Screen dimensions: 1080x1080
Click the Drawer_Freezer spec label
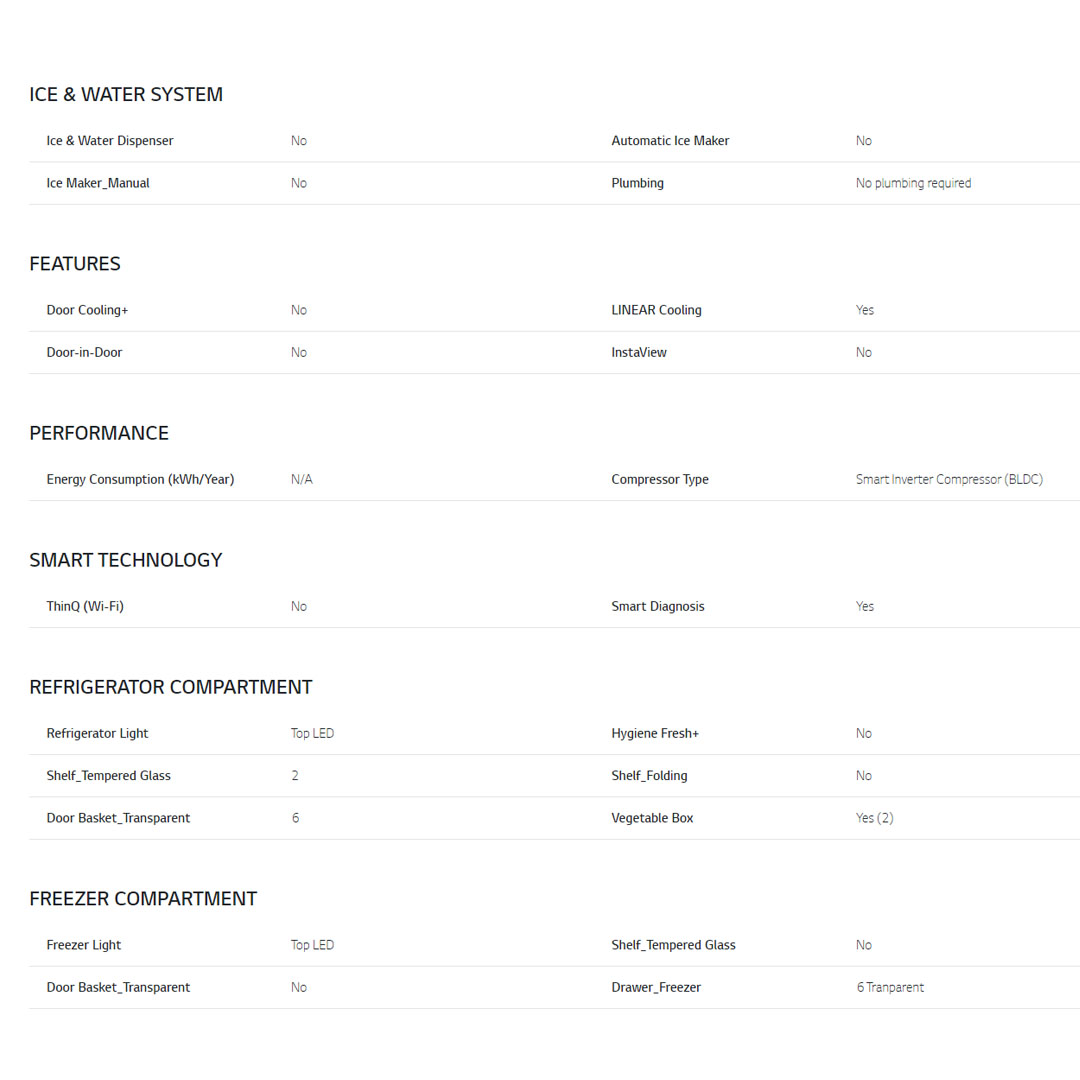656,987
